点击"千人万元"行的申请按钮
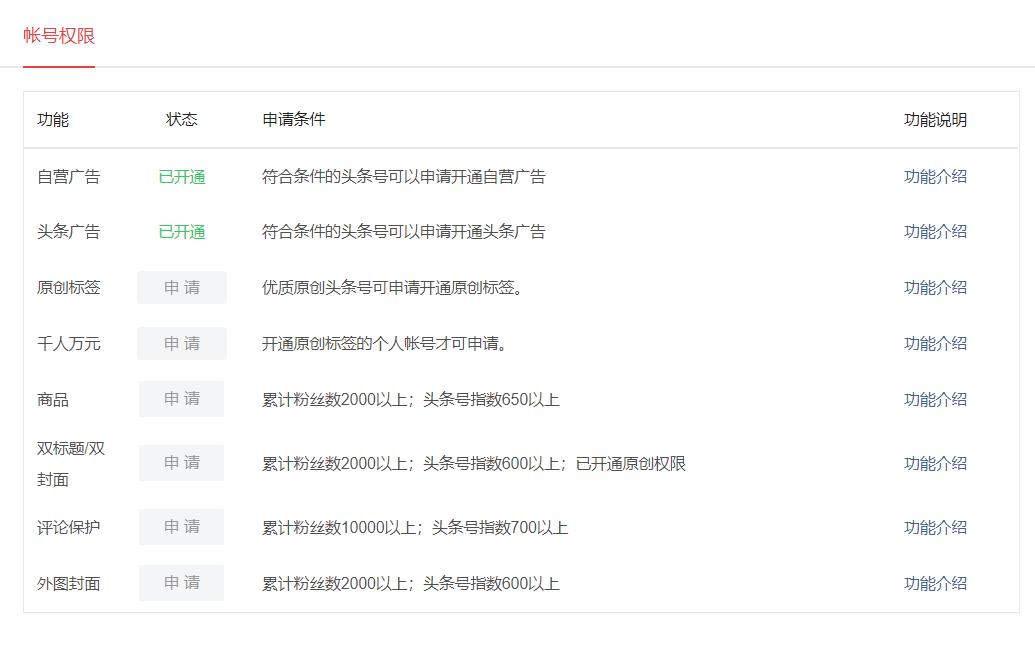 (x=181, y=343)
